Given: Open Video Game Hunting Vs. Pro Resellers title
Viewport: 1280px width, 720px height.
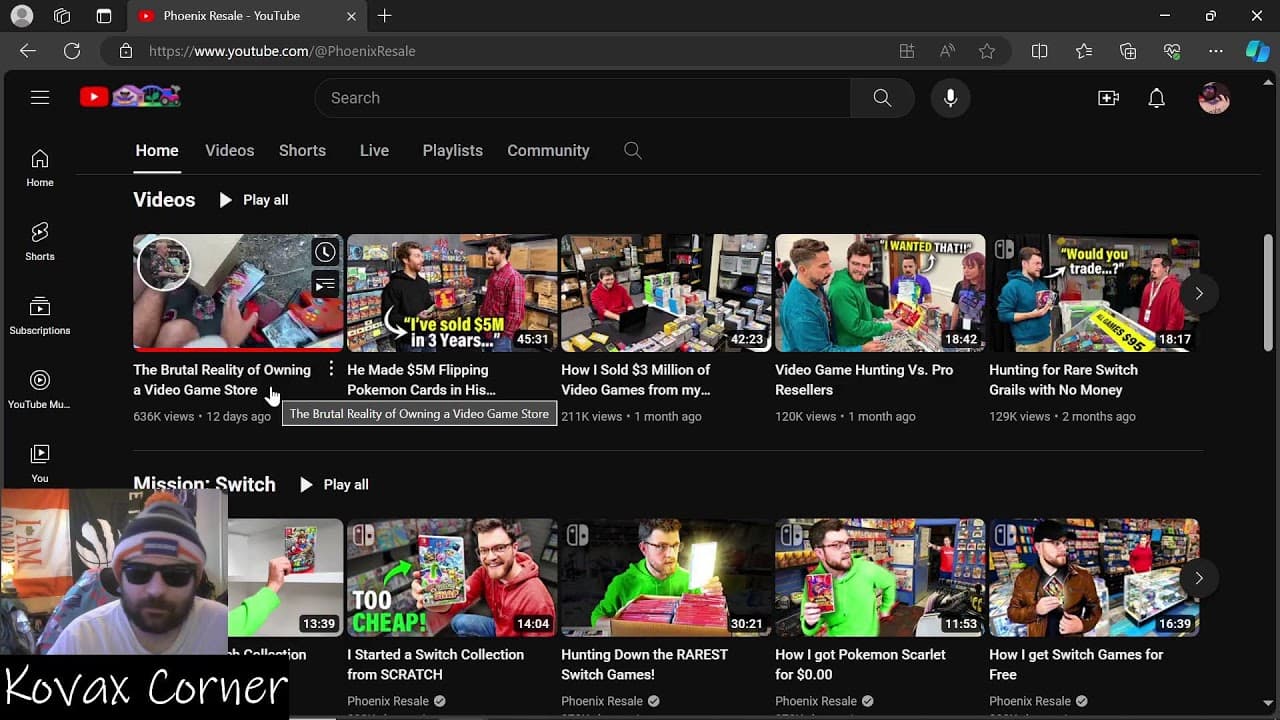Looking at the screenshot, I should click(864, 380).
